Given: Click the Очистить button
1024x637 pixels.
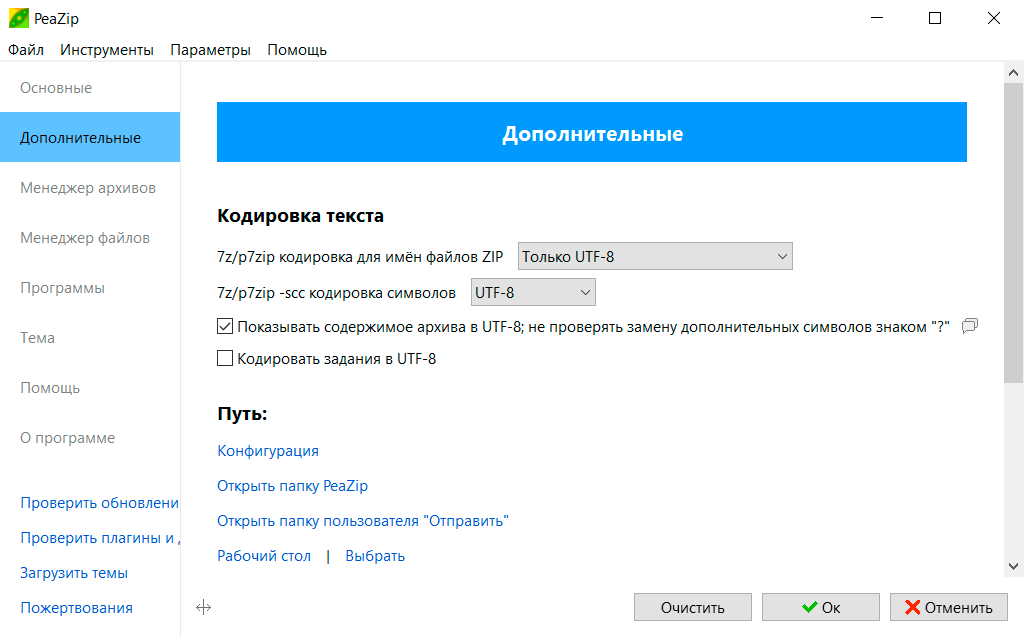Looking at the screenshot, I should 693,607.
